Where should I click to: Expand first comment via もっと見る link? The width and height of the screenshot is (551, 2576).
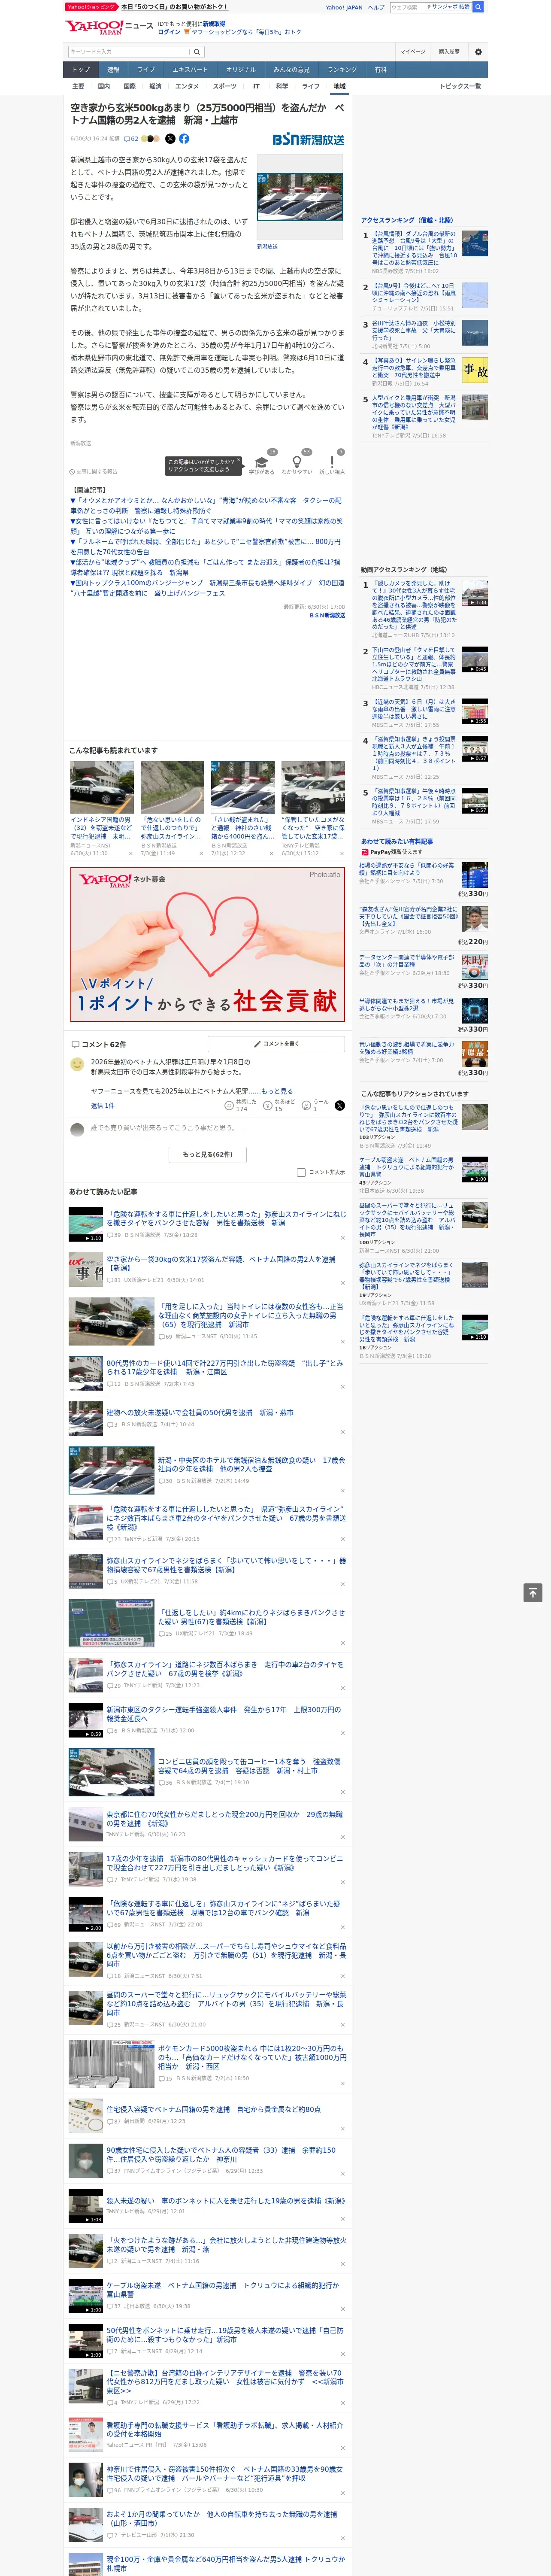(277, 1091)
